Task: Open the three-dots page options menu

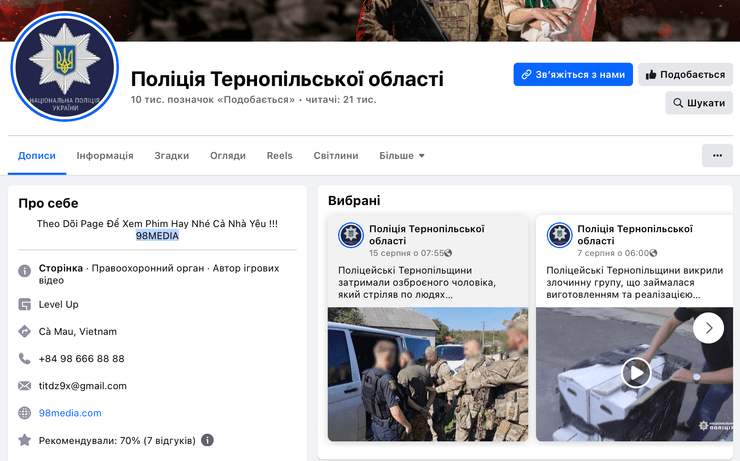Action: pos(717,155)
